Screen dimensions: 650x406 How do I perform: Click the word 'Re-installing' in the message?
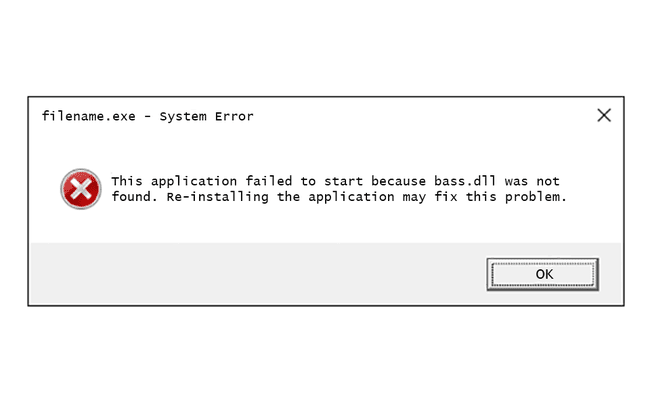coord(218,197)
